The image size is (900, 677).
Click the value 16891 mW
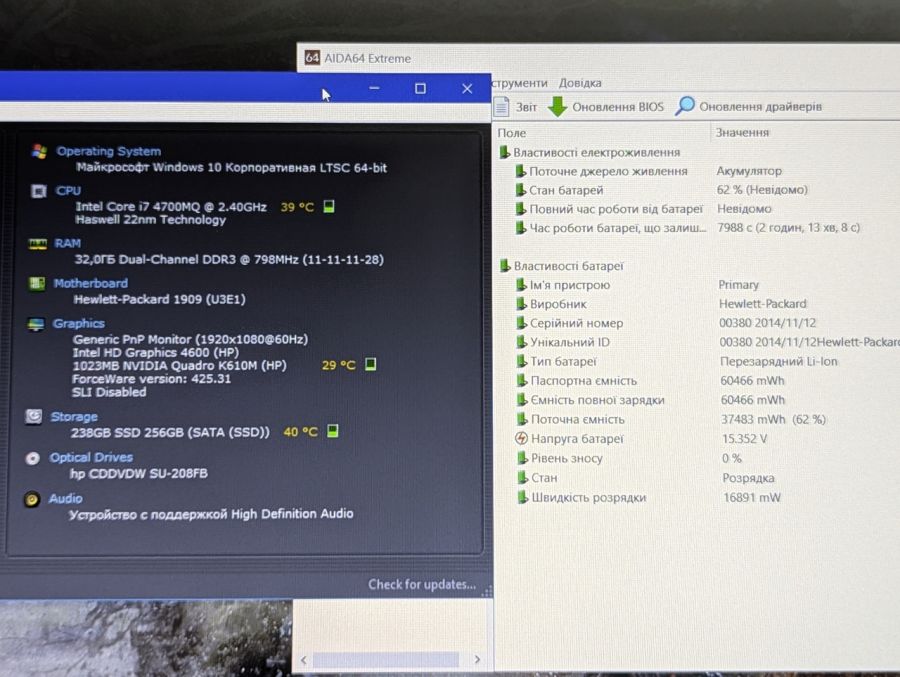[752, 497]
